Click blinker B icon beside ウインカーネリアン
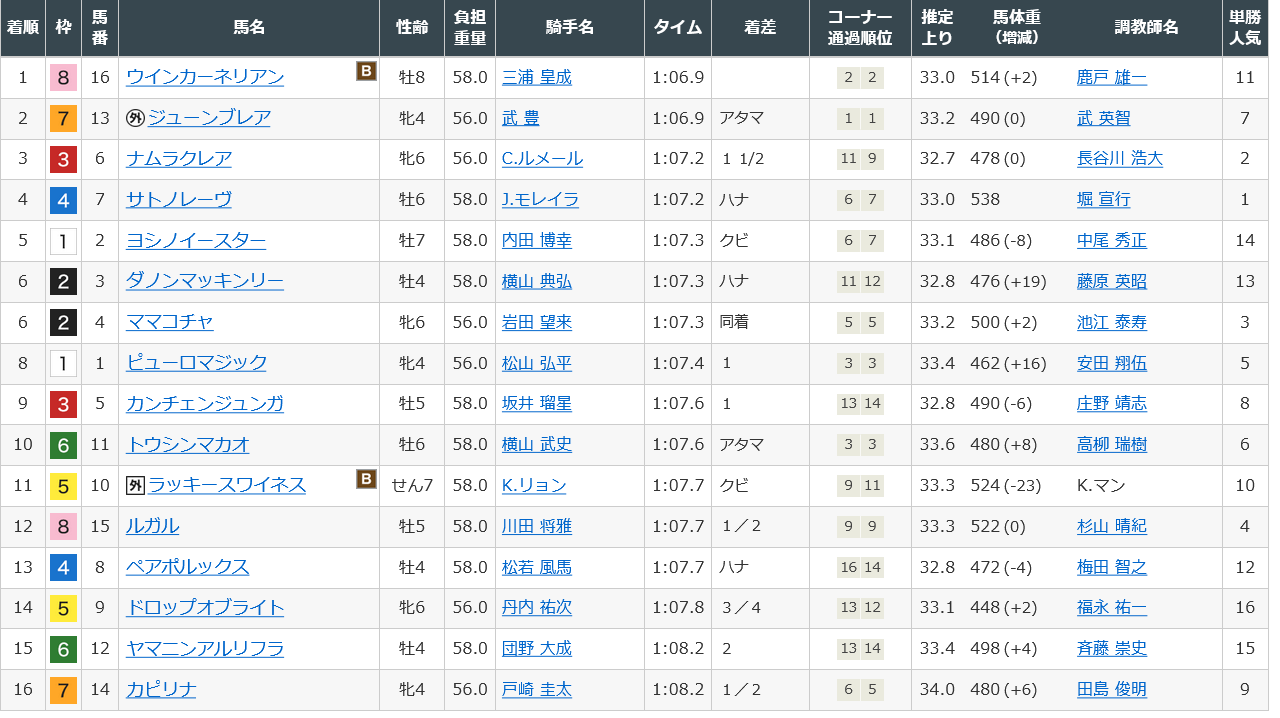1280x718 pixels. coord(366,71)
